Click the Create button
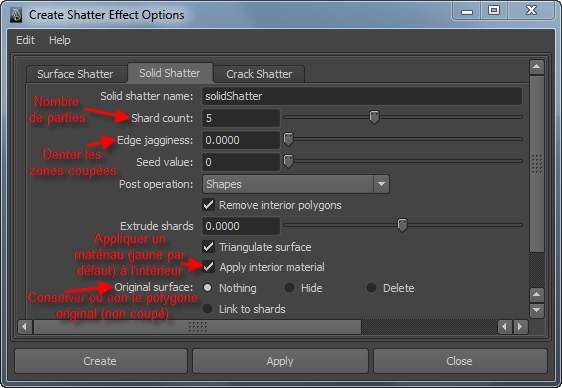Image resolution: width=562 pixels, height=388 pixels. click(100, 361)
